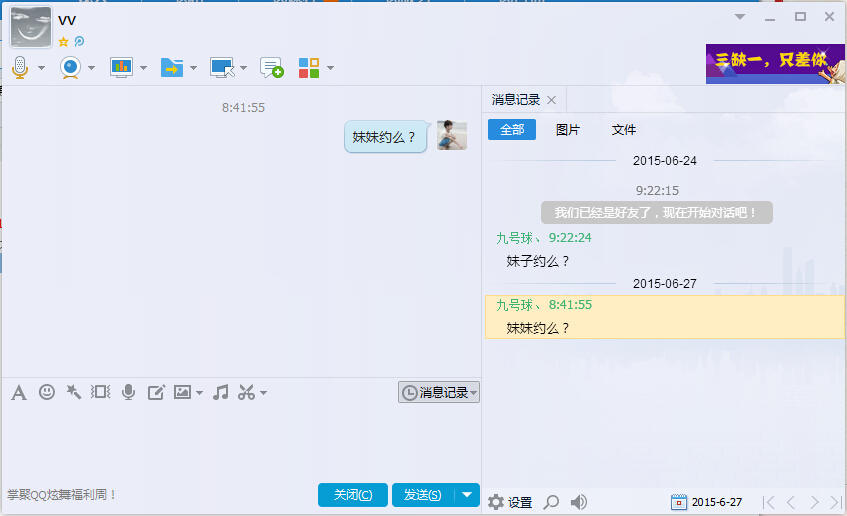Start a voice call with microphone icon
The height and width of the screenshot is (516, 847).
(20, 68)
